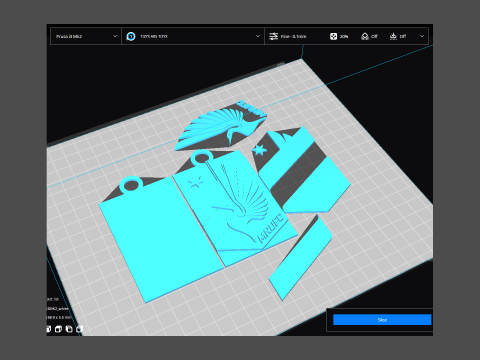The image size is (480, 360).
Task: Click the Fine 0.1mm profile label
Action: 293,36
